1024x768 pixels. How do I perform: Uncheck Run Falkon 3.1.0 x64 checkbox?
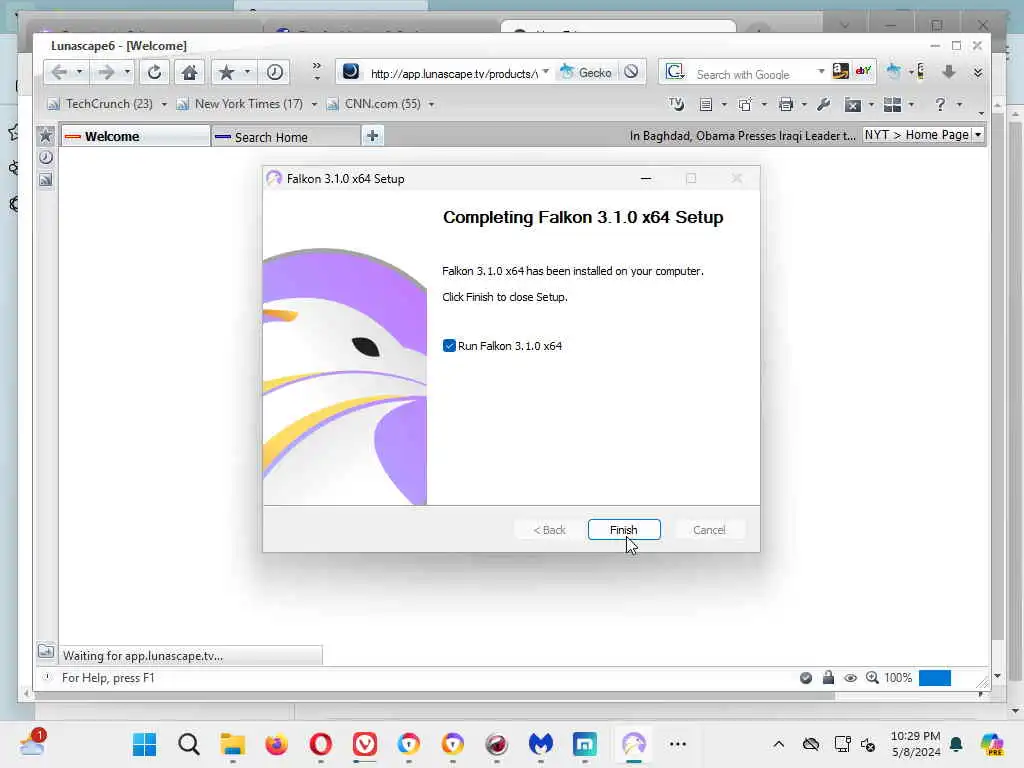449,345
